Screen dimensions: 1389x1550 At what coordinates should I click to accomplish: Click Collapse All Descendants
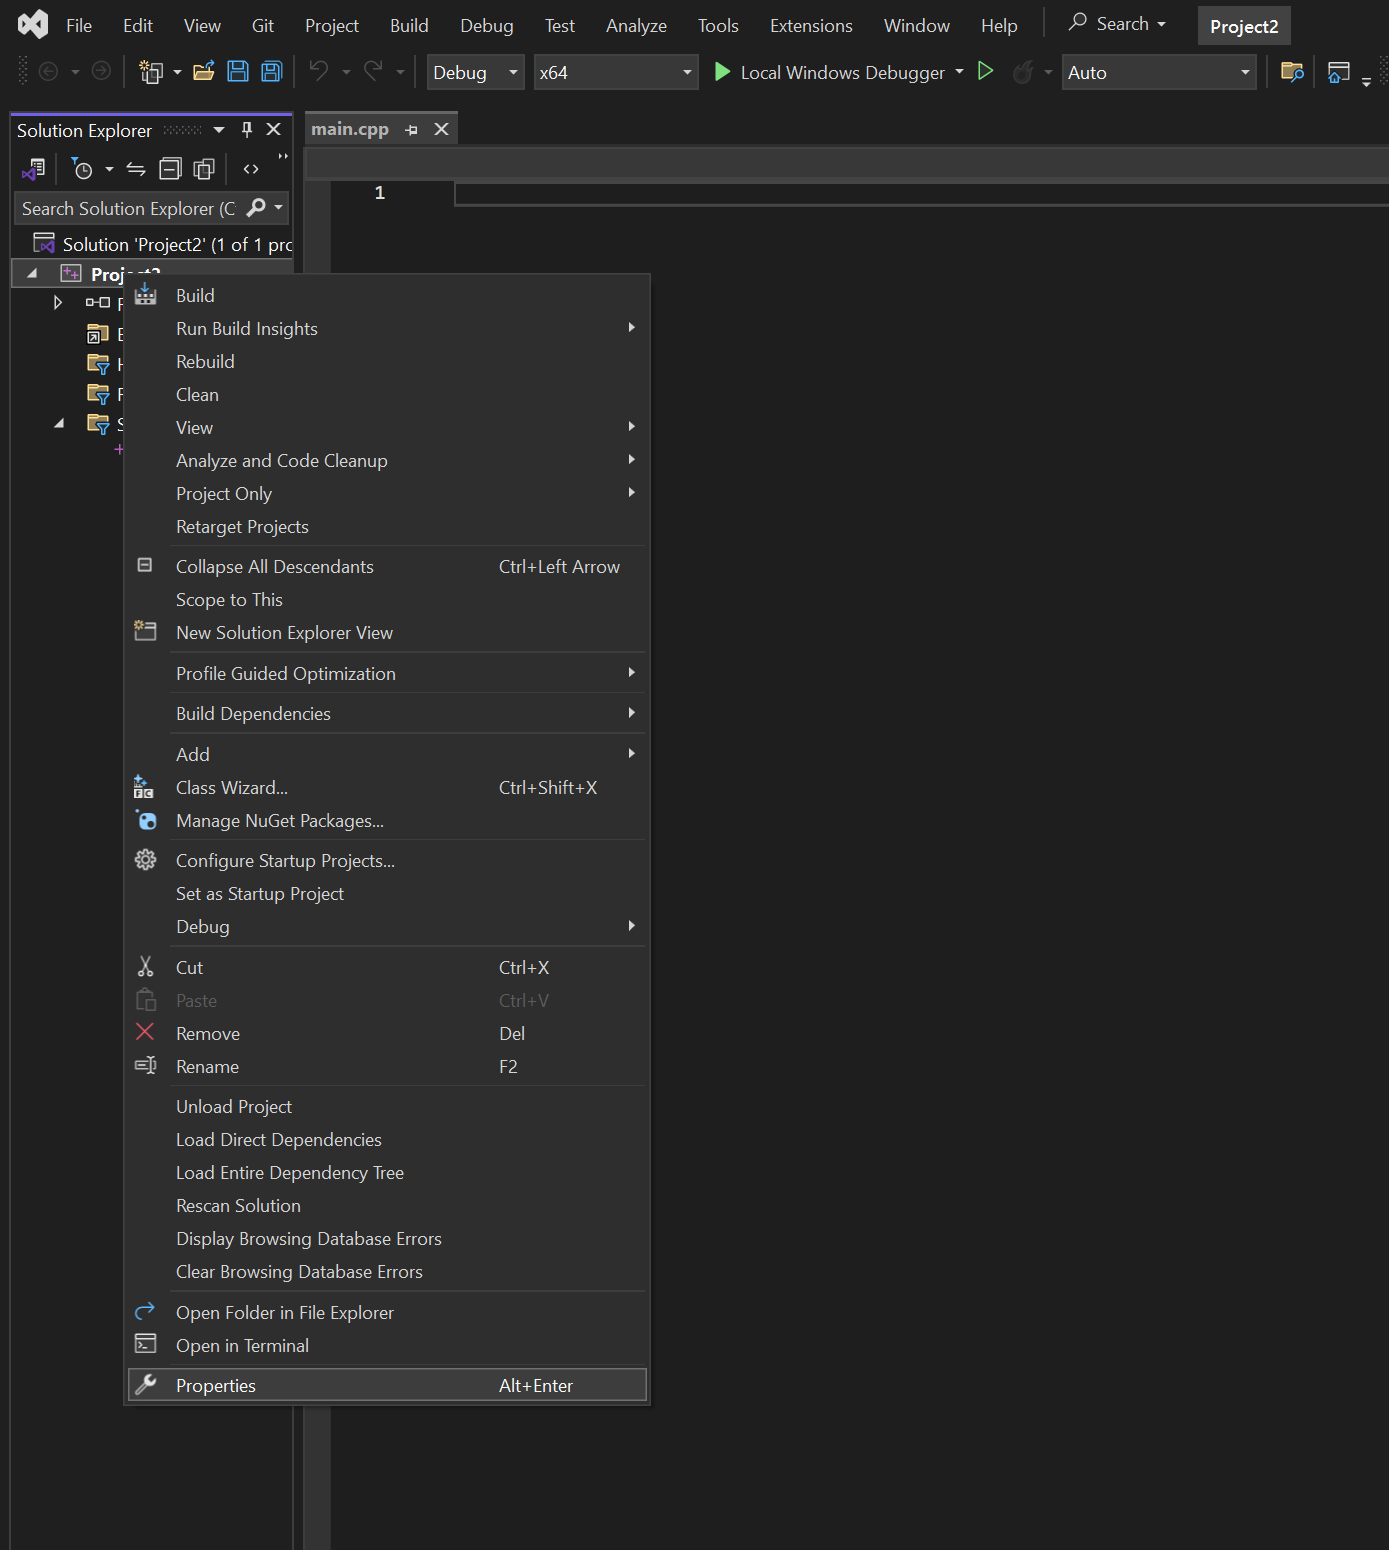click(386, 566)
